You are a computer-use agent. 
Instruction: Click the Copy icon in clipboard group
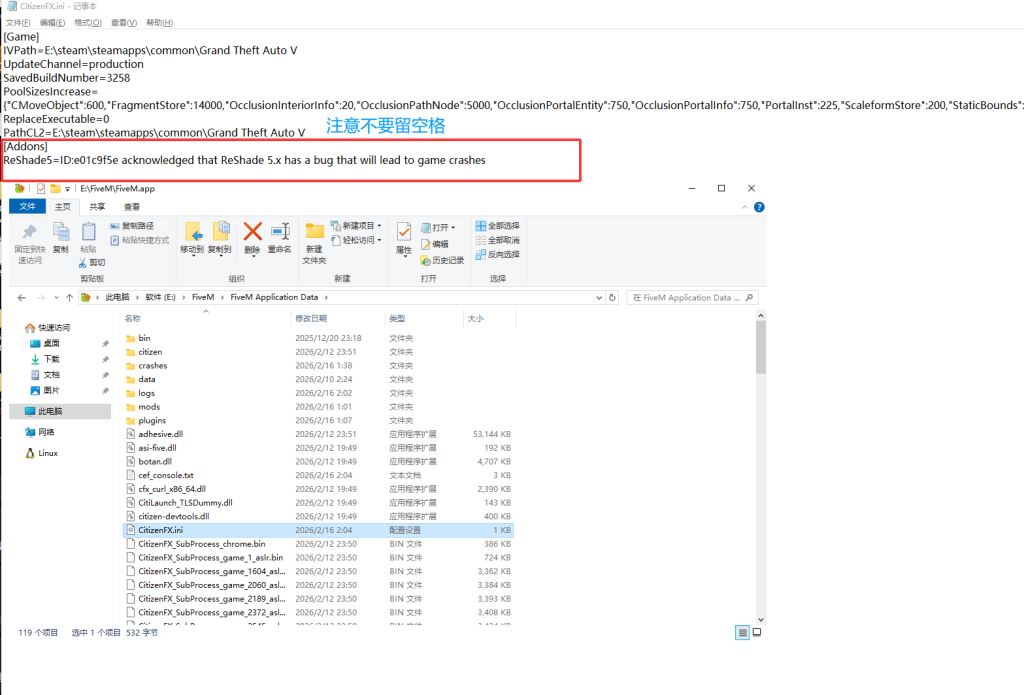click(61, 235)
